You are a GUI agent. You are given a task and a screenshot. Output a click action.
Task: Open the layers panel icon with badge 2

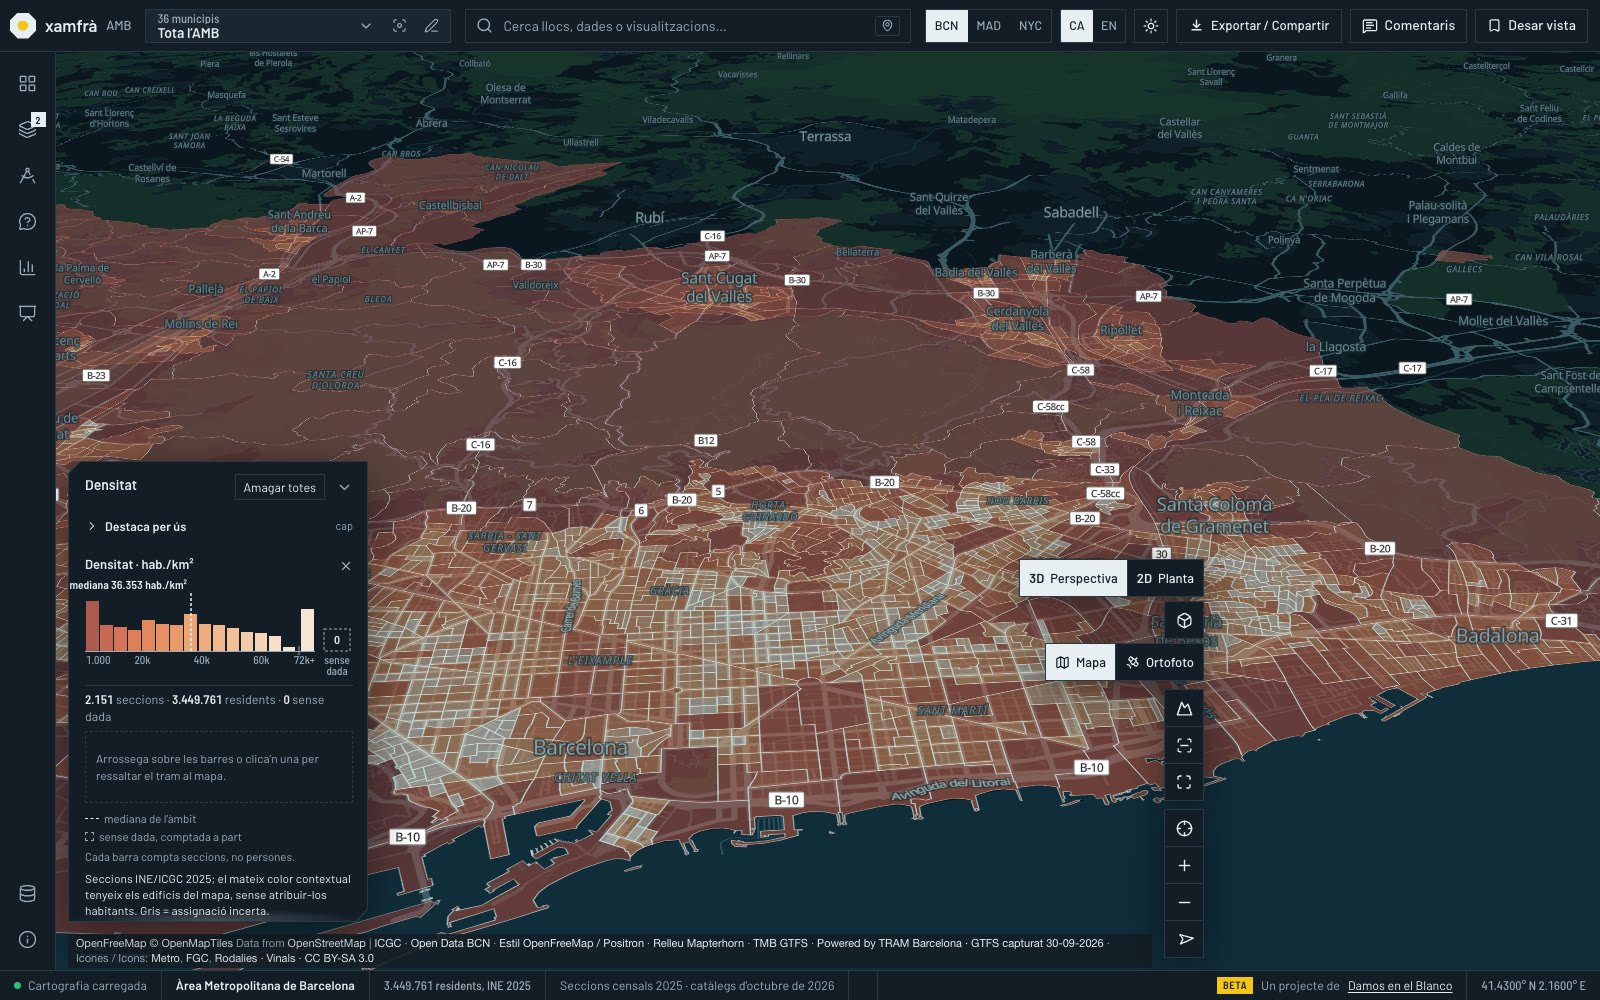27,129
